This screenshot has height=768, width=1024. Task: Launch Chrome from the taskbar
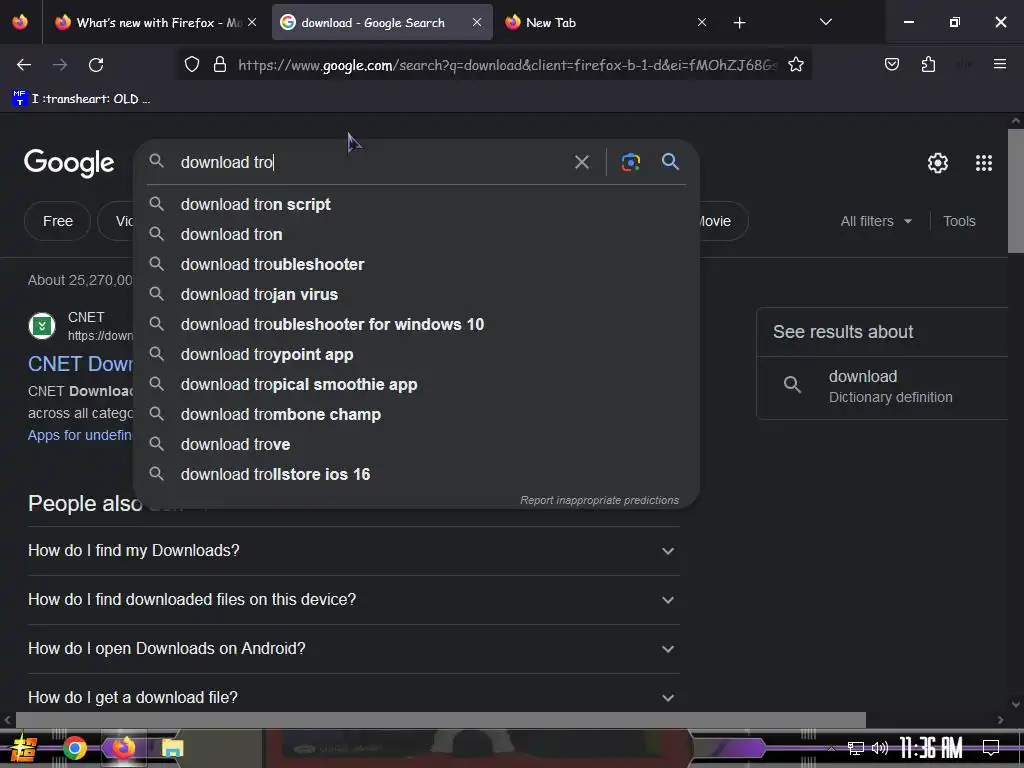pos(75,748)
